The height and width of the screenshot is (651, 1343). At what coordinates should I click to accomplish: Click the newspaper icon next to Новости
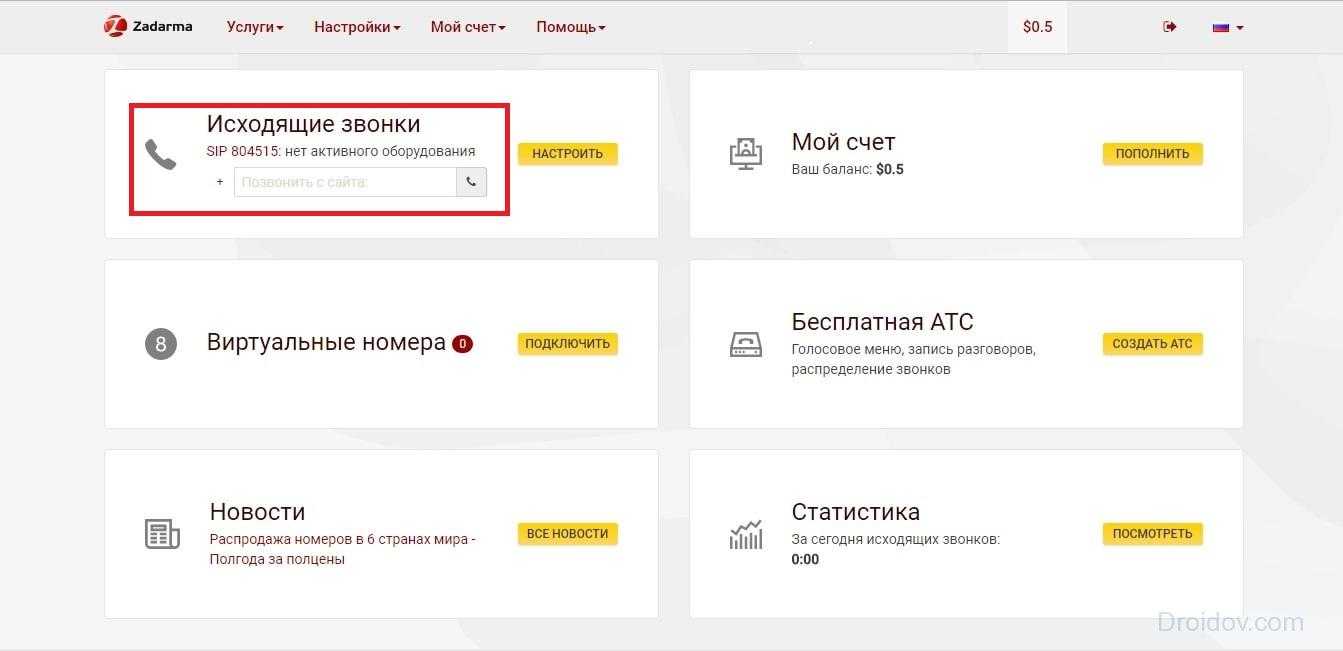pos(161,534)
